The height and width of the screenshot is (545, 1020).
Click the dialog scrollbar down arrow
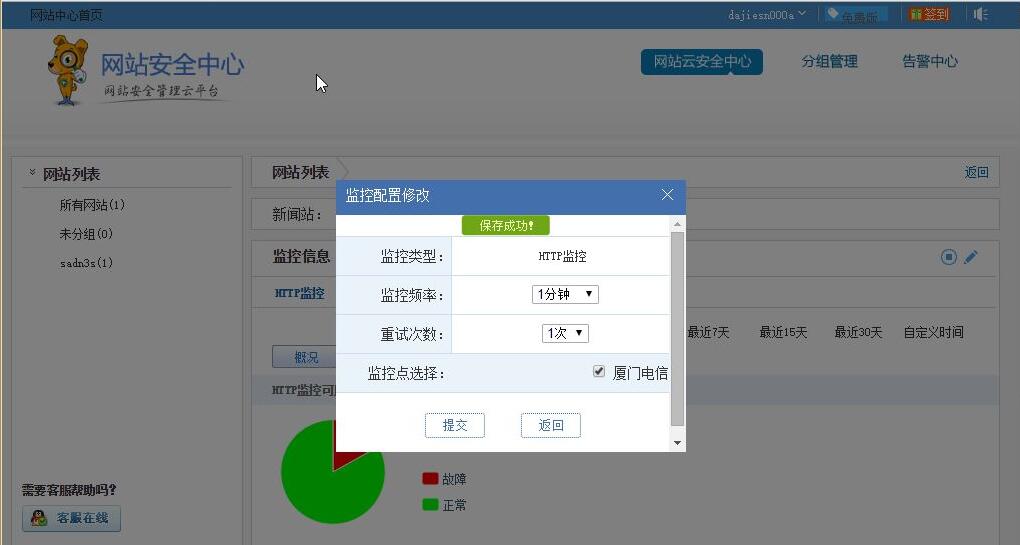click(x=677, y=443)
